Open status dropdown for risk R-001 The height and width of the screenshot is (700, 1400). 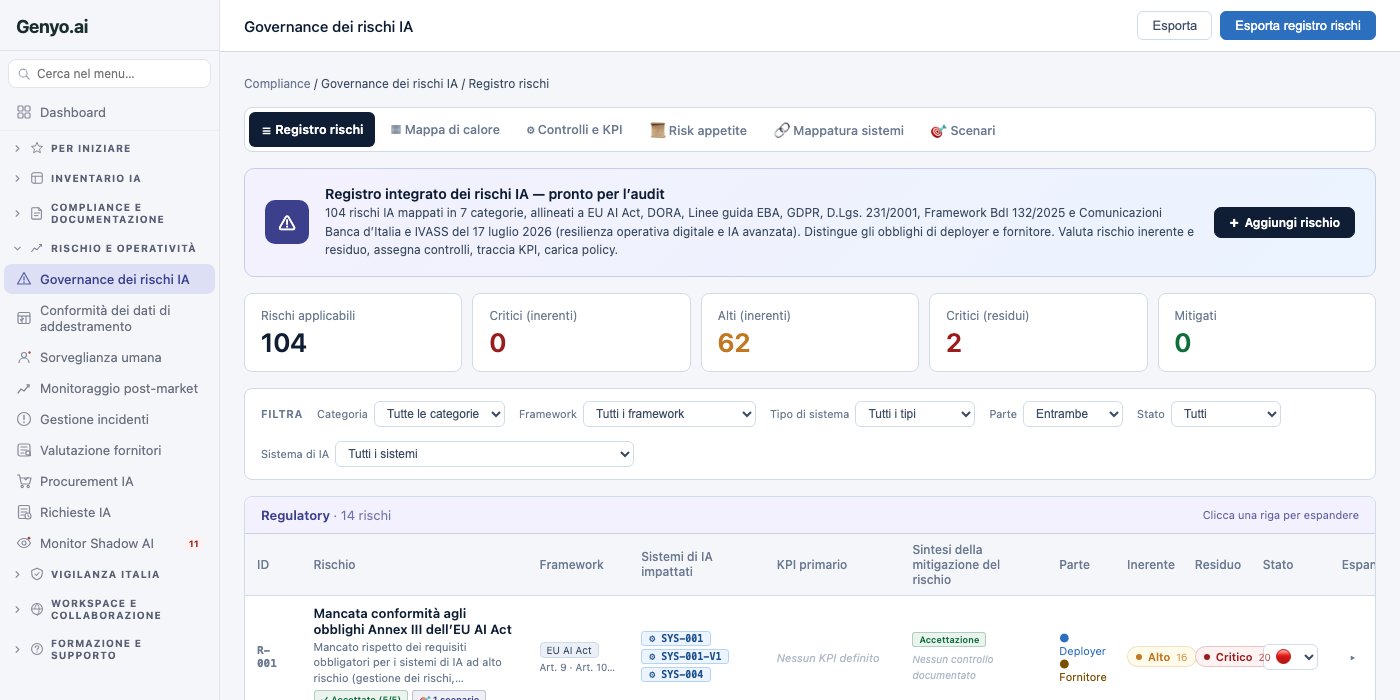[x=1290, y=657]
